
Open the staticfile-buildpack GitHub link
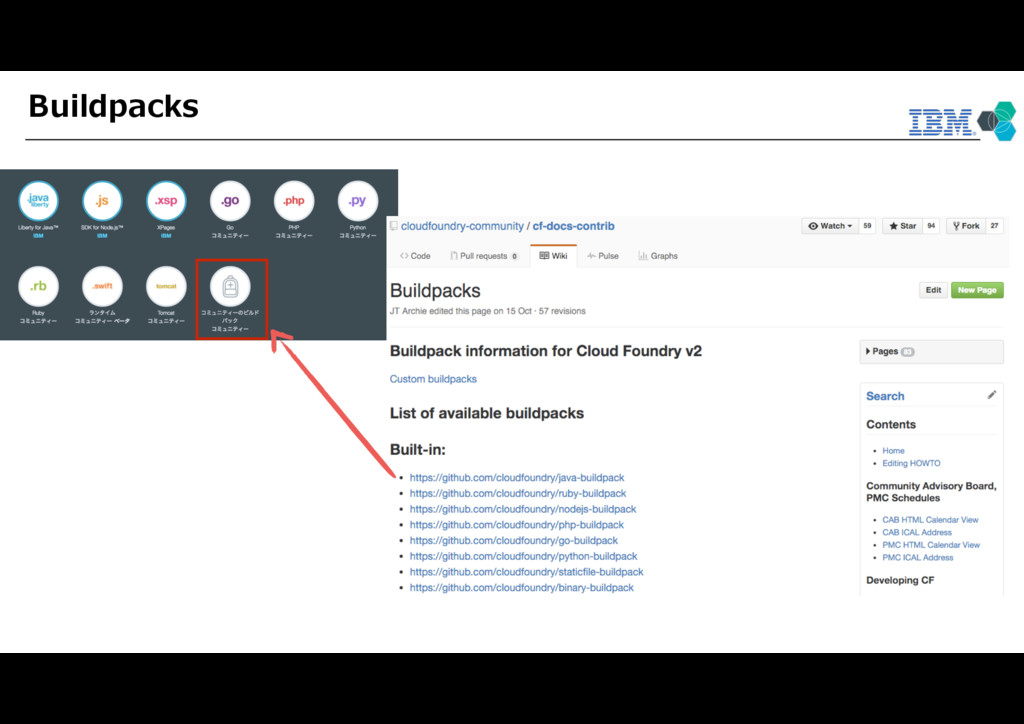point(526,571)
